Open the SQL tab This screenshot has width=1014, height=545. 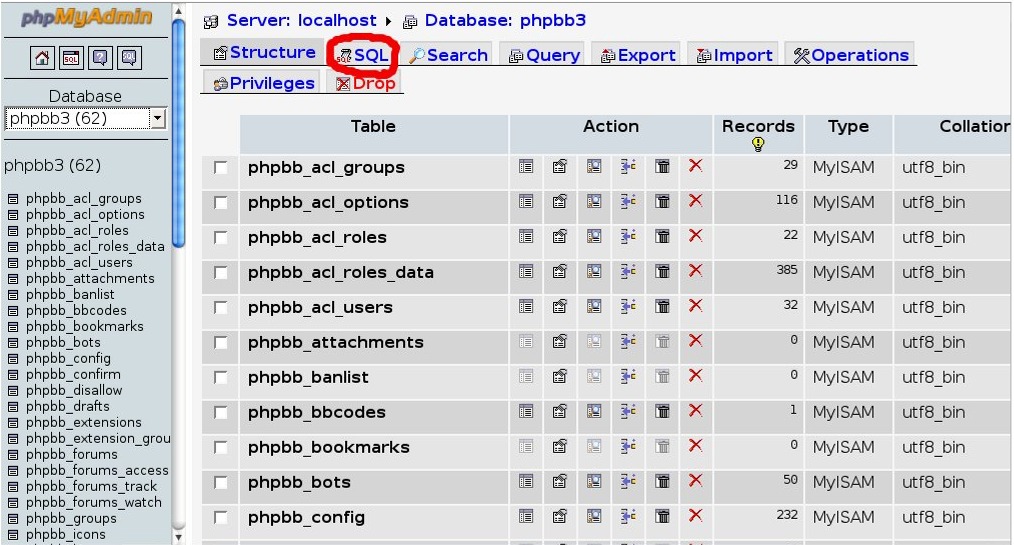[363, 55]
